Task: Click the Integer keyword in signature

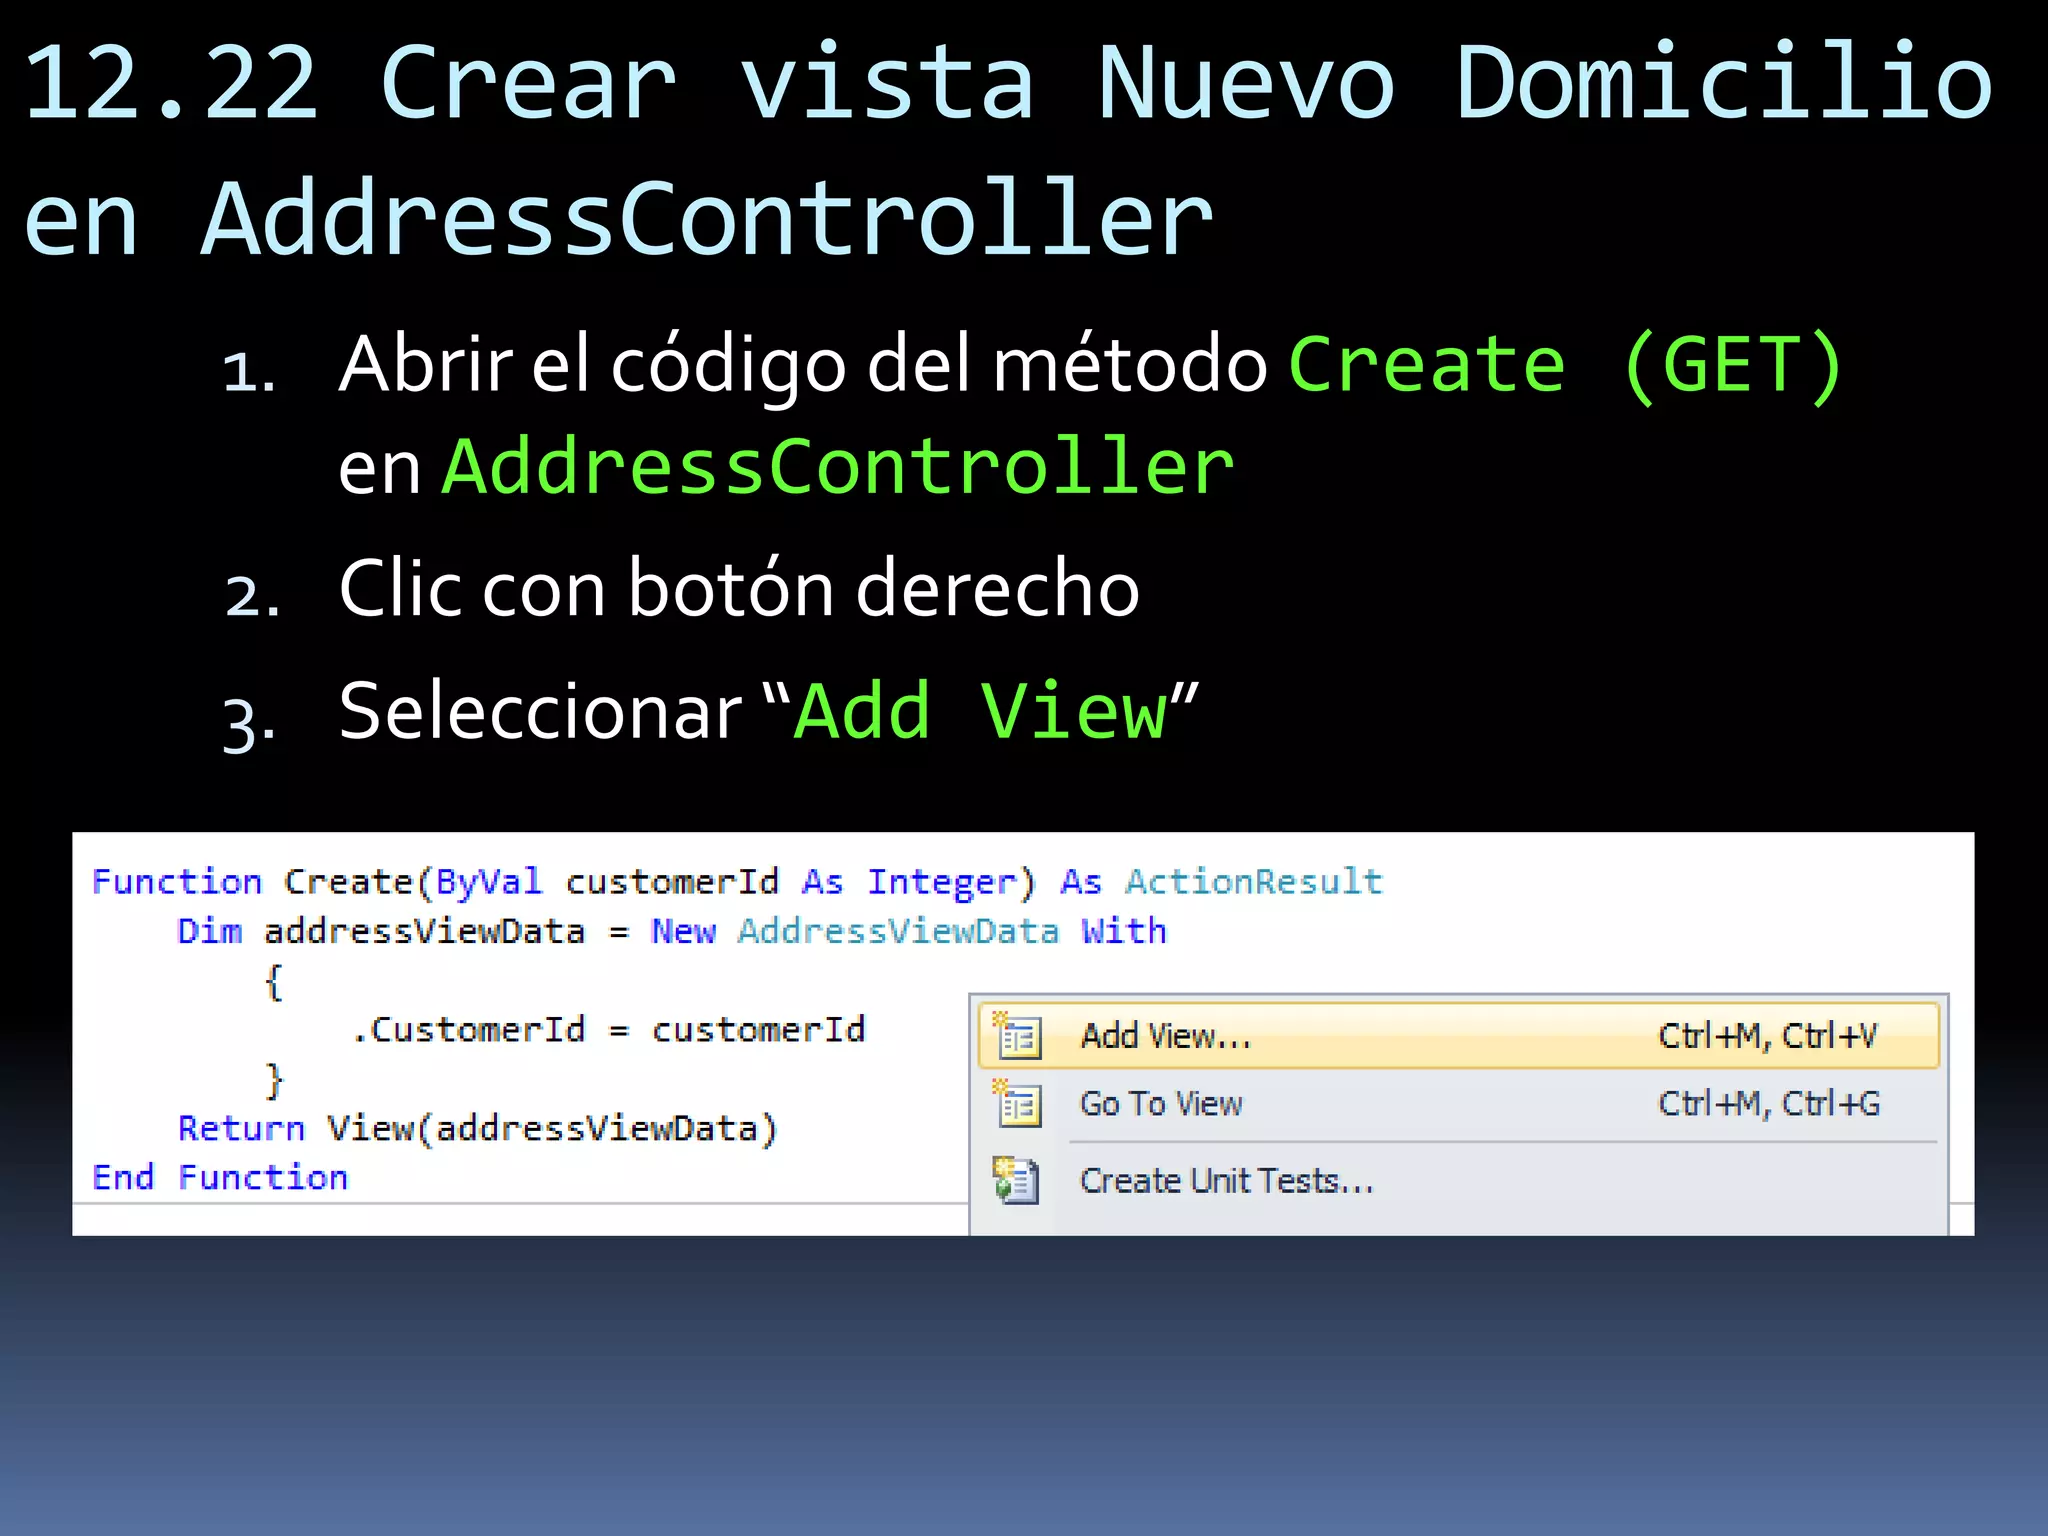Action: tap(940, 882)
